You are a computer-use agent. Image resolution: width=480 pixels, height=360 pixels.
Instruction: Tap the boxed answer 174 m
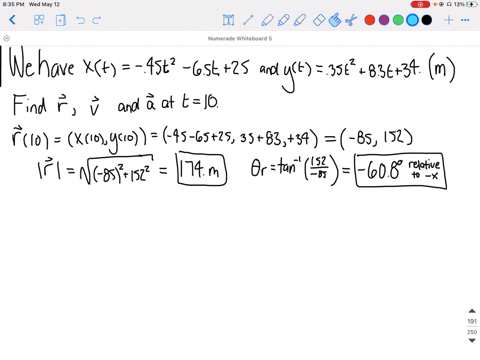tap(202, 169)
